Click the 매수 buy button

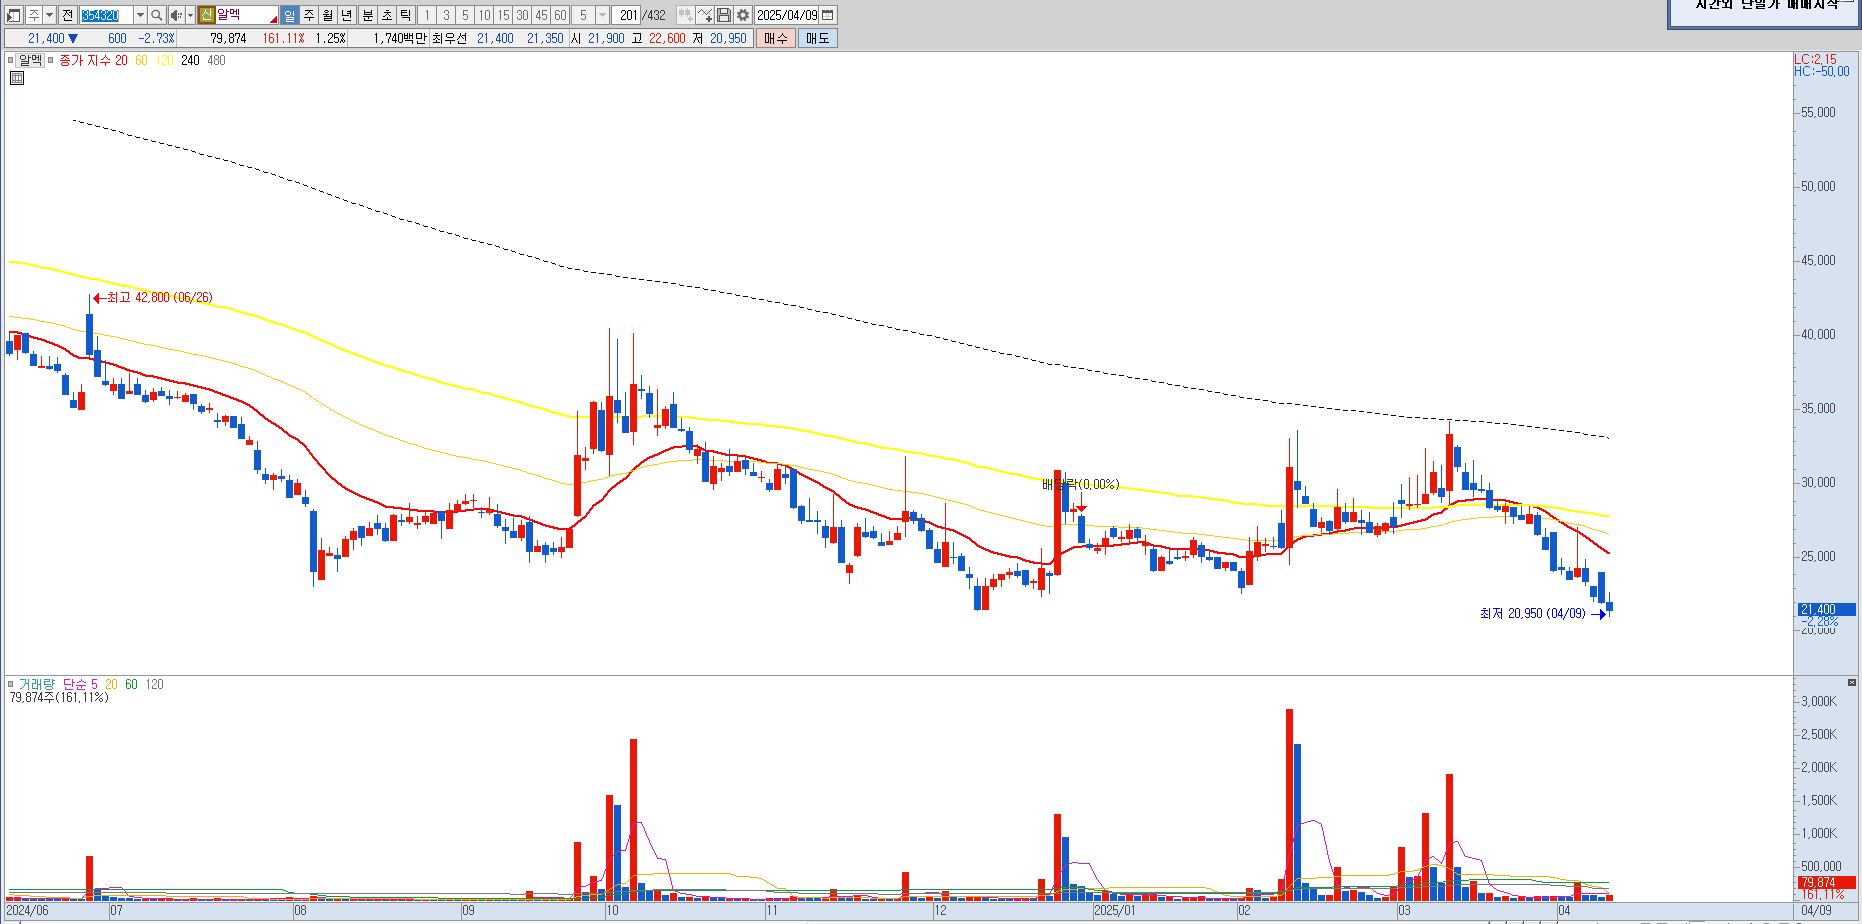(776, 38)
